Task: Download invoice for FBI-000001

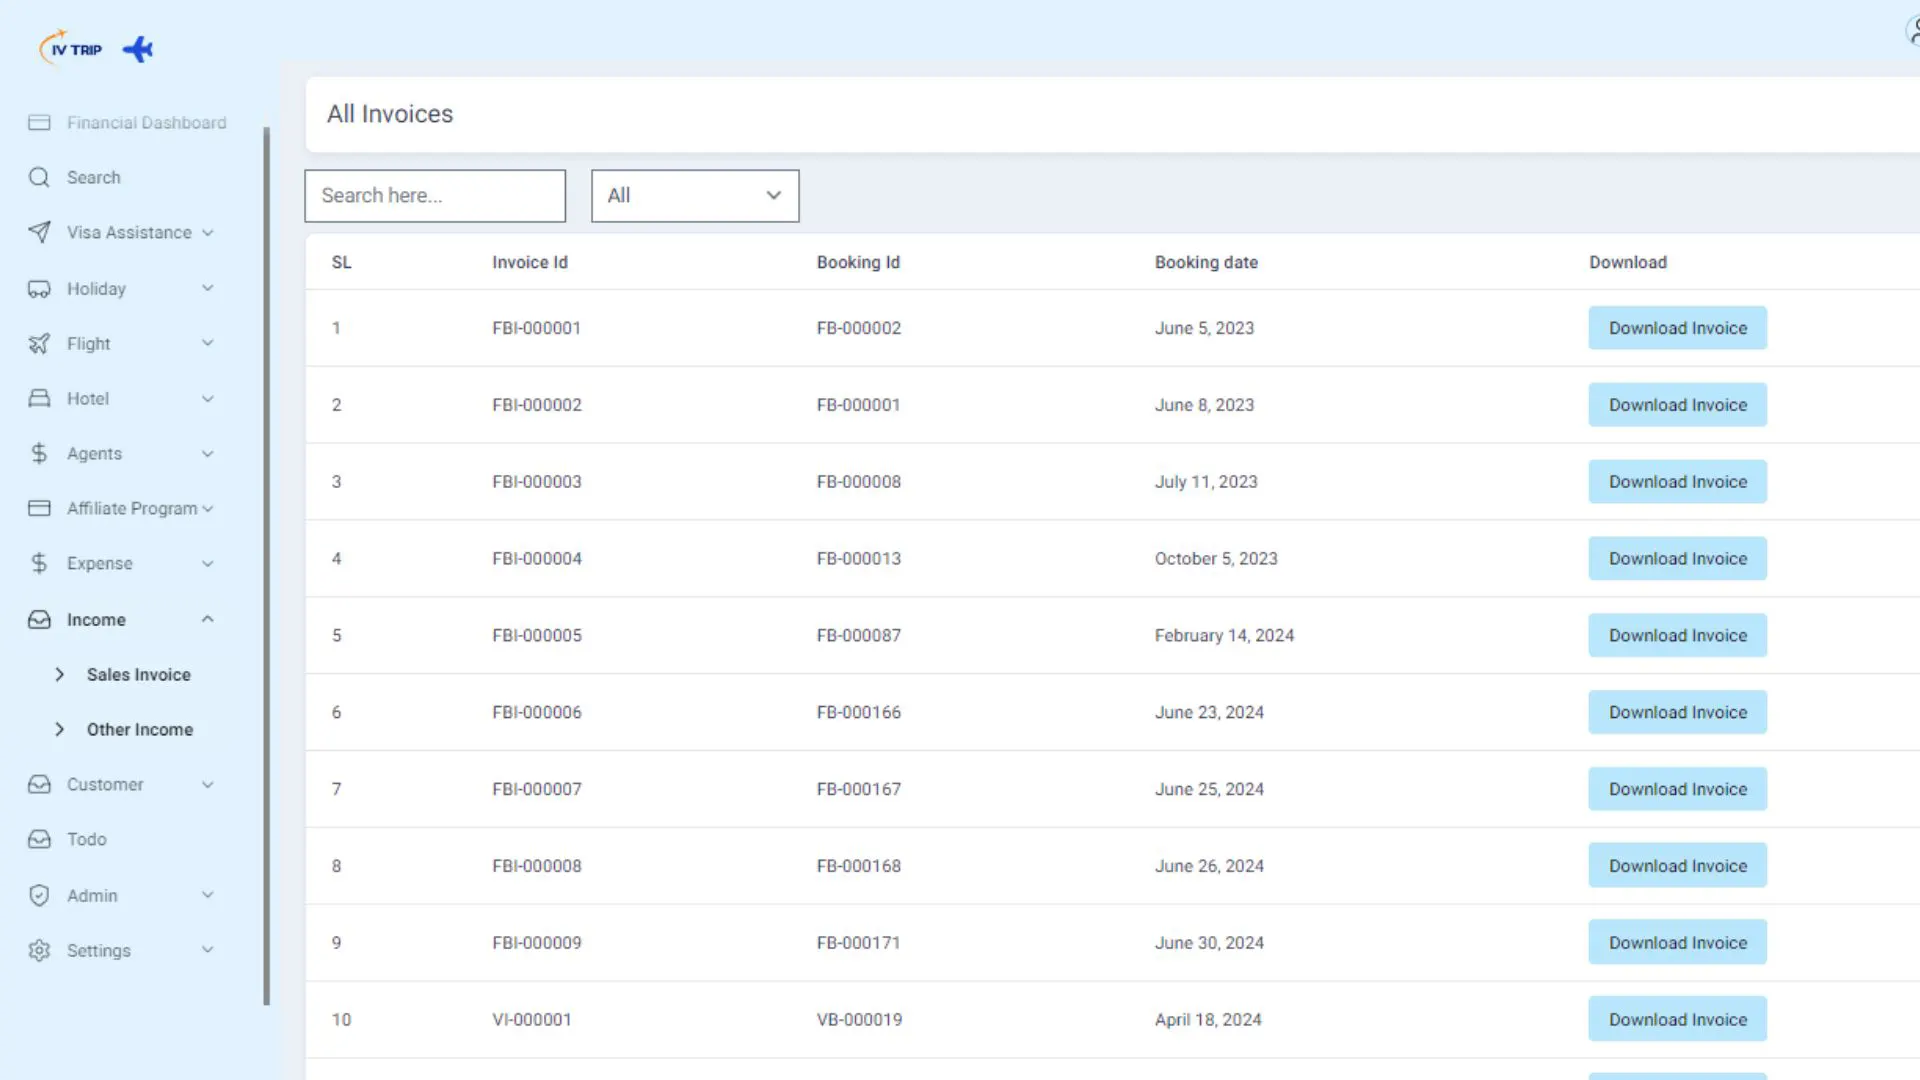Action: click(1677, 327)
